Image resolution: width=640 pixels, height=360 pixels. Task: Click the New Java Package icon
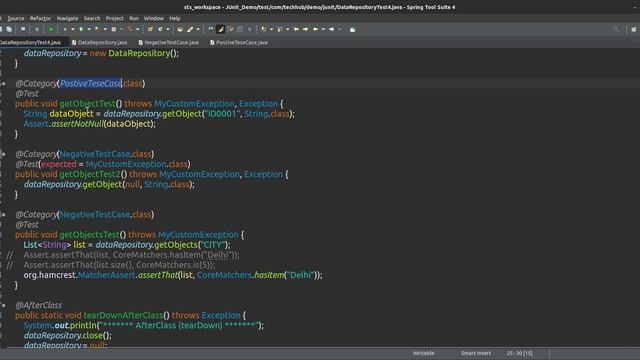point(150,29)
